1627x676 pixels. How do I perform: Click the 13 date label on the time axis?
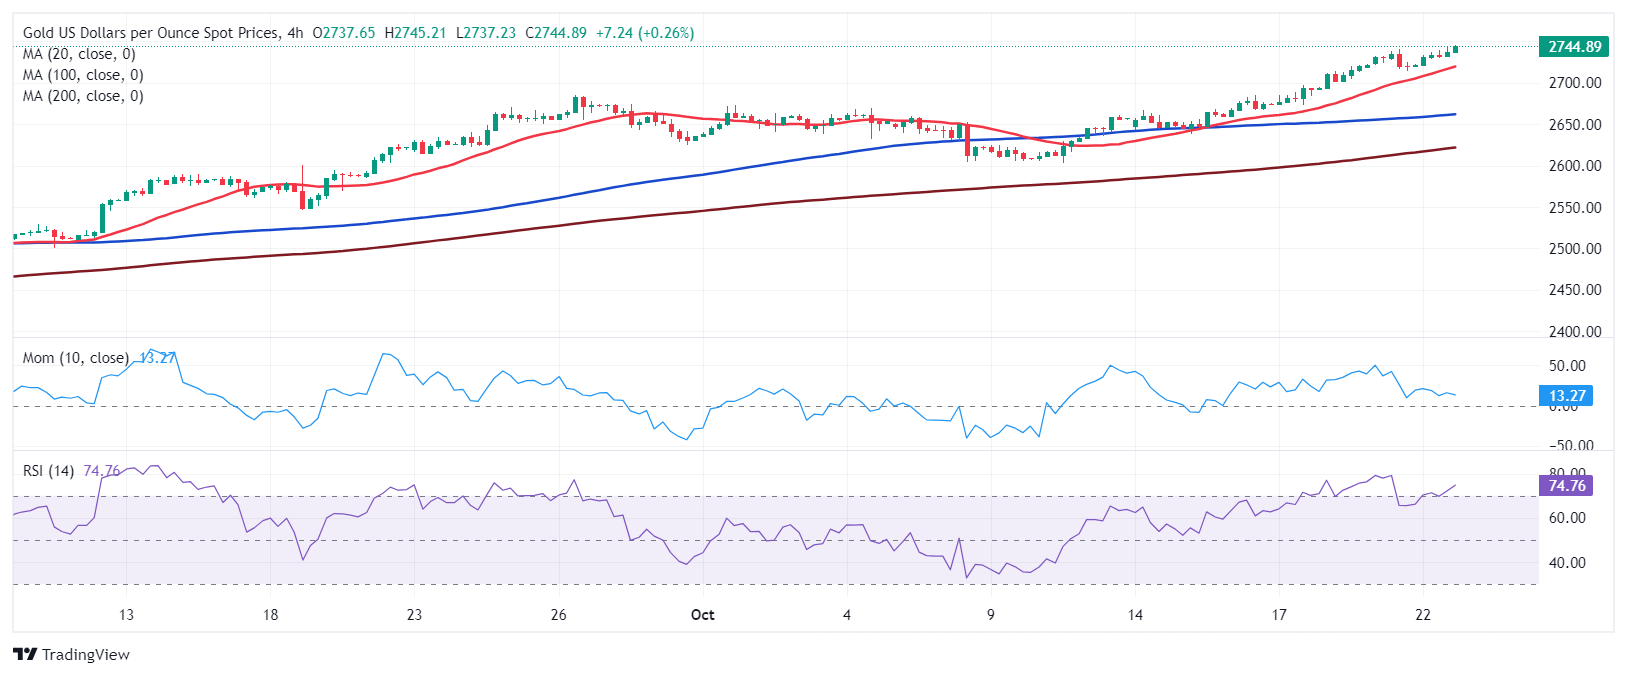point(126,614)
